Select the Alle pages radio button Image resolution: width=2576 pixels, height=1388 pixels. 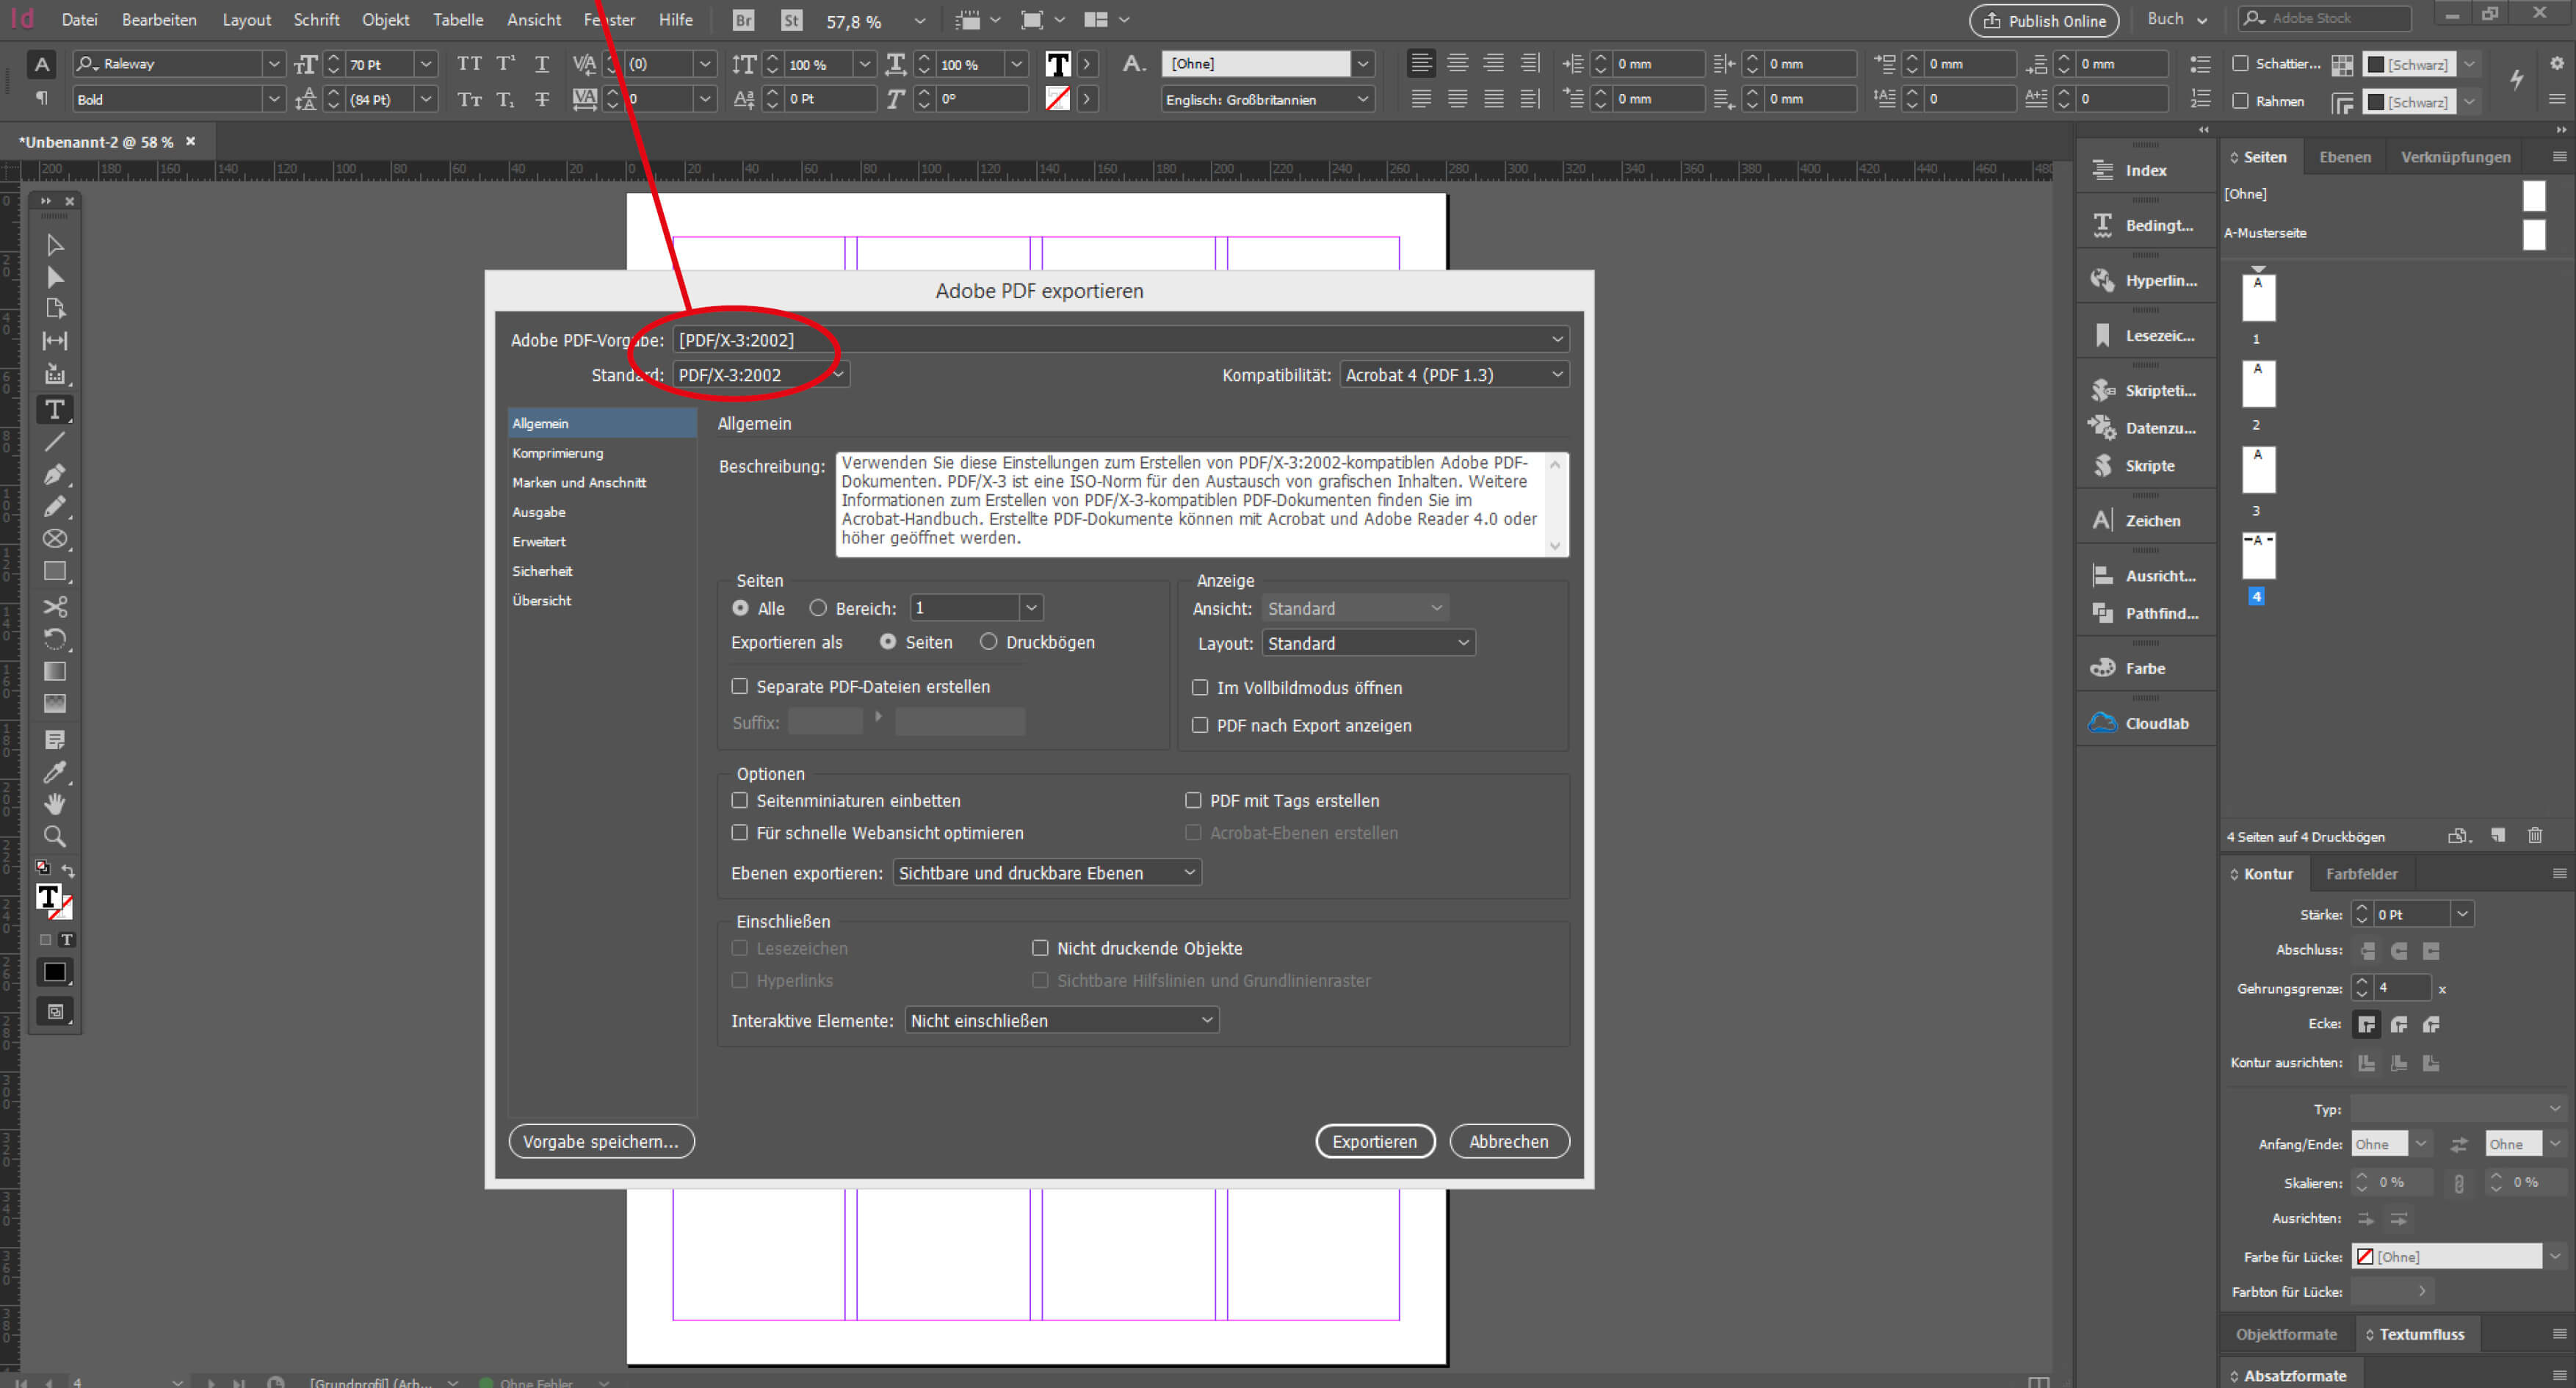pos(740,608)
